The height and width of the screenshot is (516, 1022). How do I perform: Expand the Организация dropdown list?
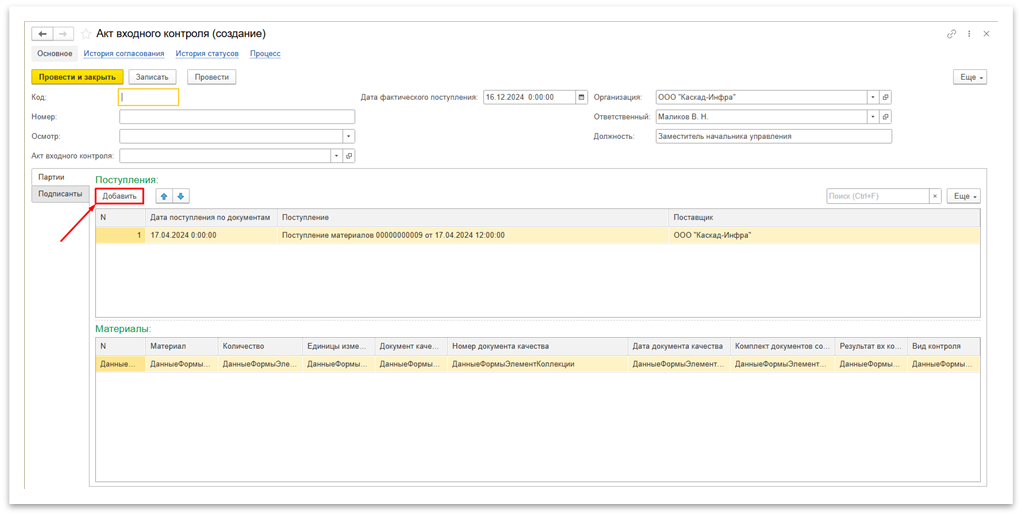click(872, 97)
